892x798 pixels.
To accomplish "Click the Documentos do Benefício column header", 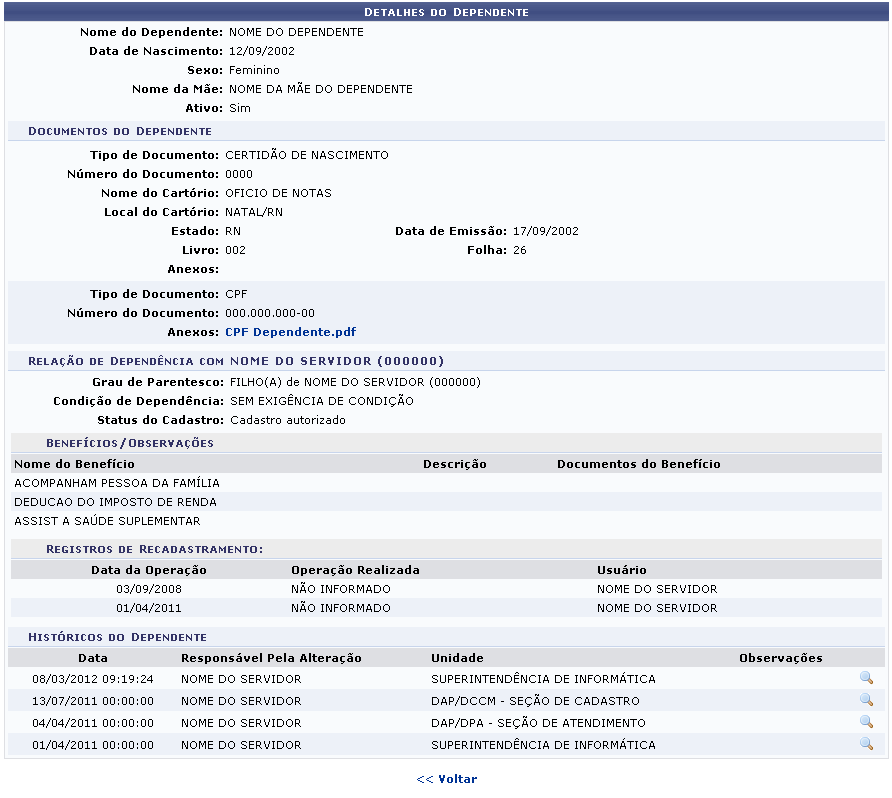I will (x=638, y=464).
